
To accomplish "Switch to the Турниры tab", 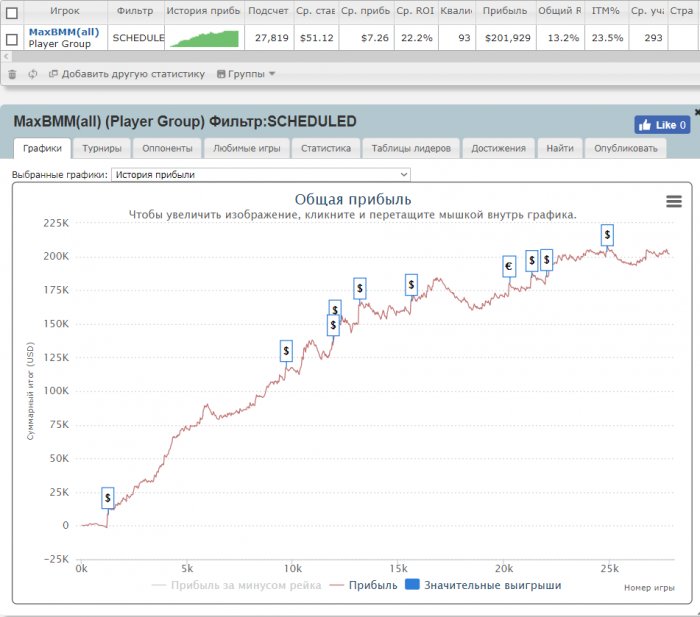I will [x=102, y=148].
